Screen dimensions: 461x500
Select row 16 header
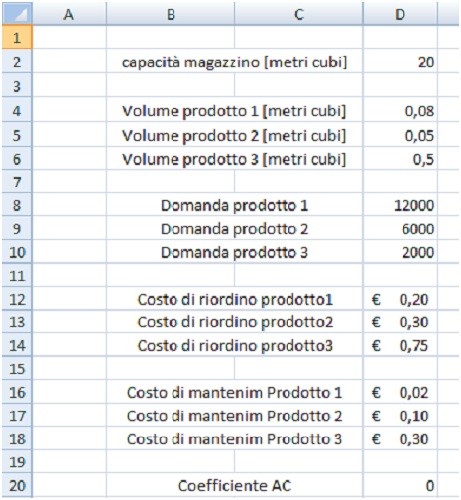(x=17, y=392)
